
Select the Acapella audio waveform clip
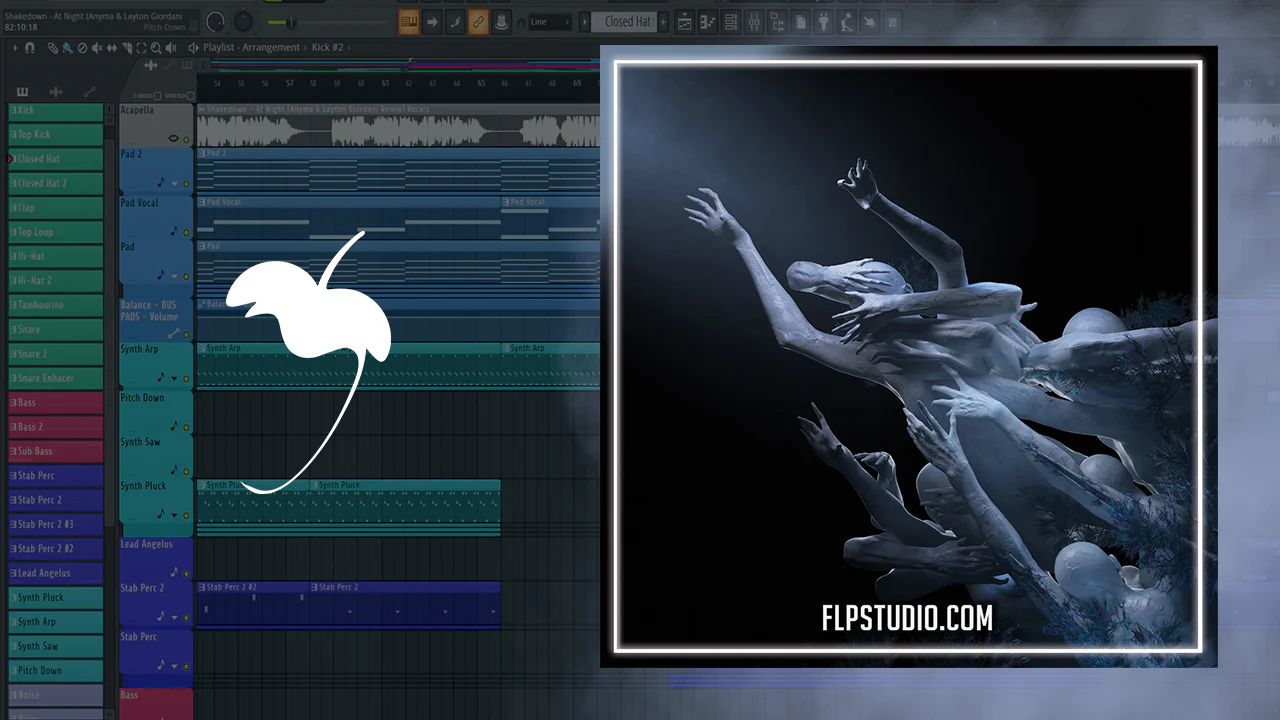tap(398, 126)
